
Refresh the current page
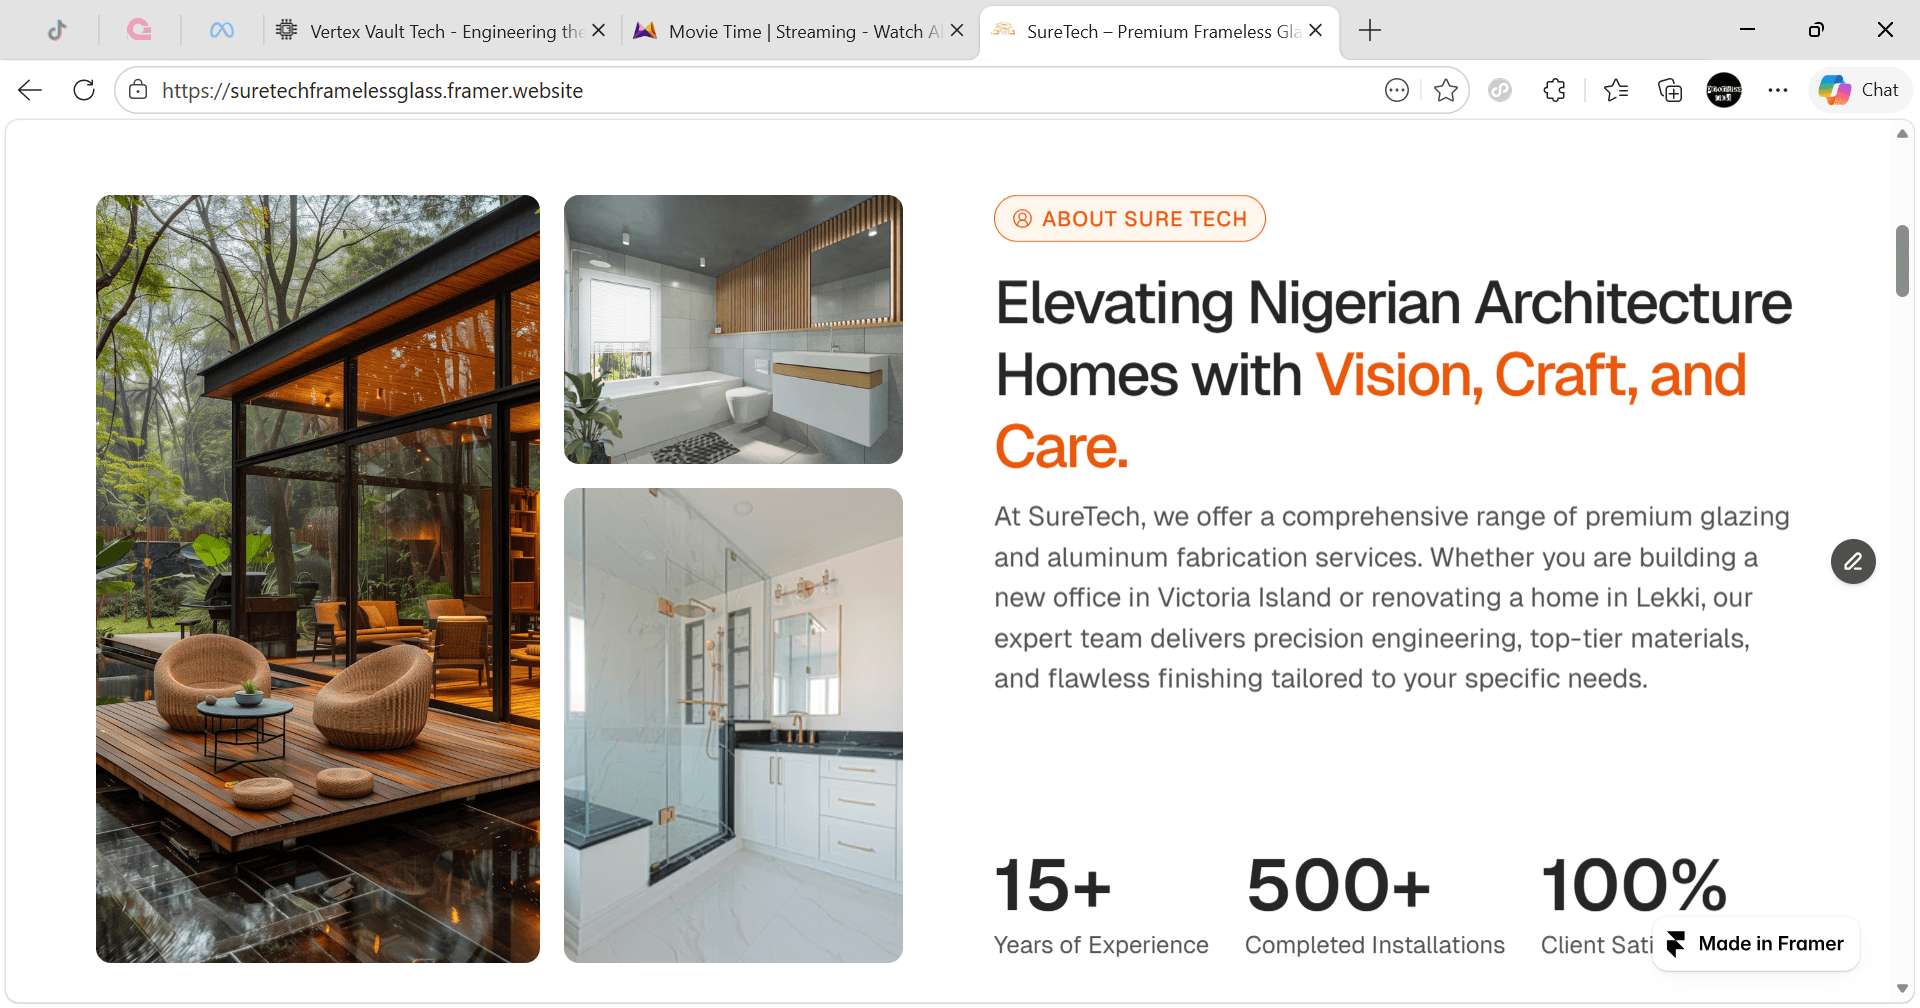(84, 90)
